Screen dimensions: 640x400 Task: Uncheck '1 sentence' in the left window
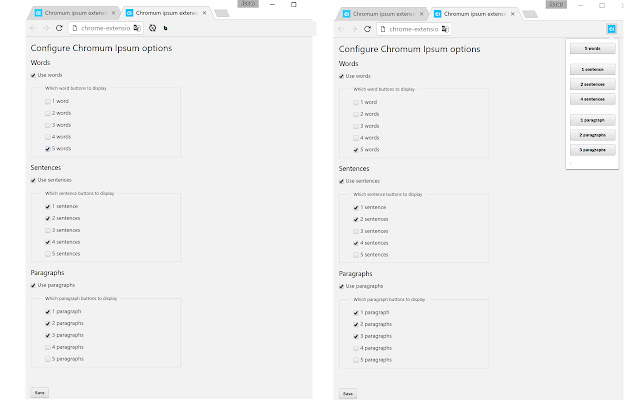[48, 207]
